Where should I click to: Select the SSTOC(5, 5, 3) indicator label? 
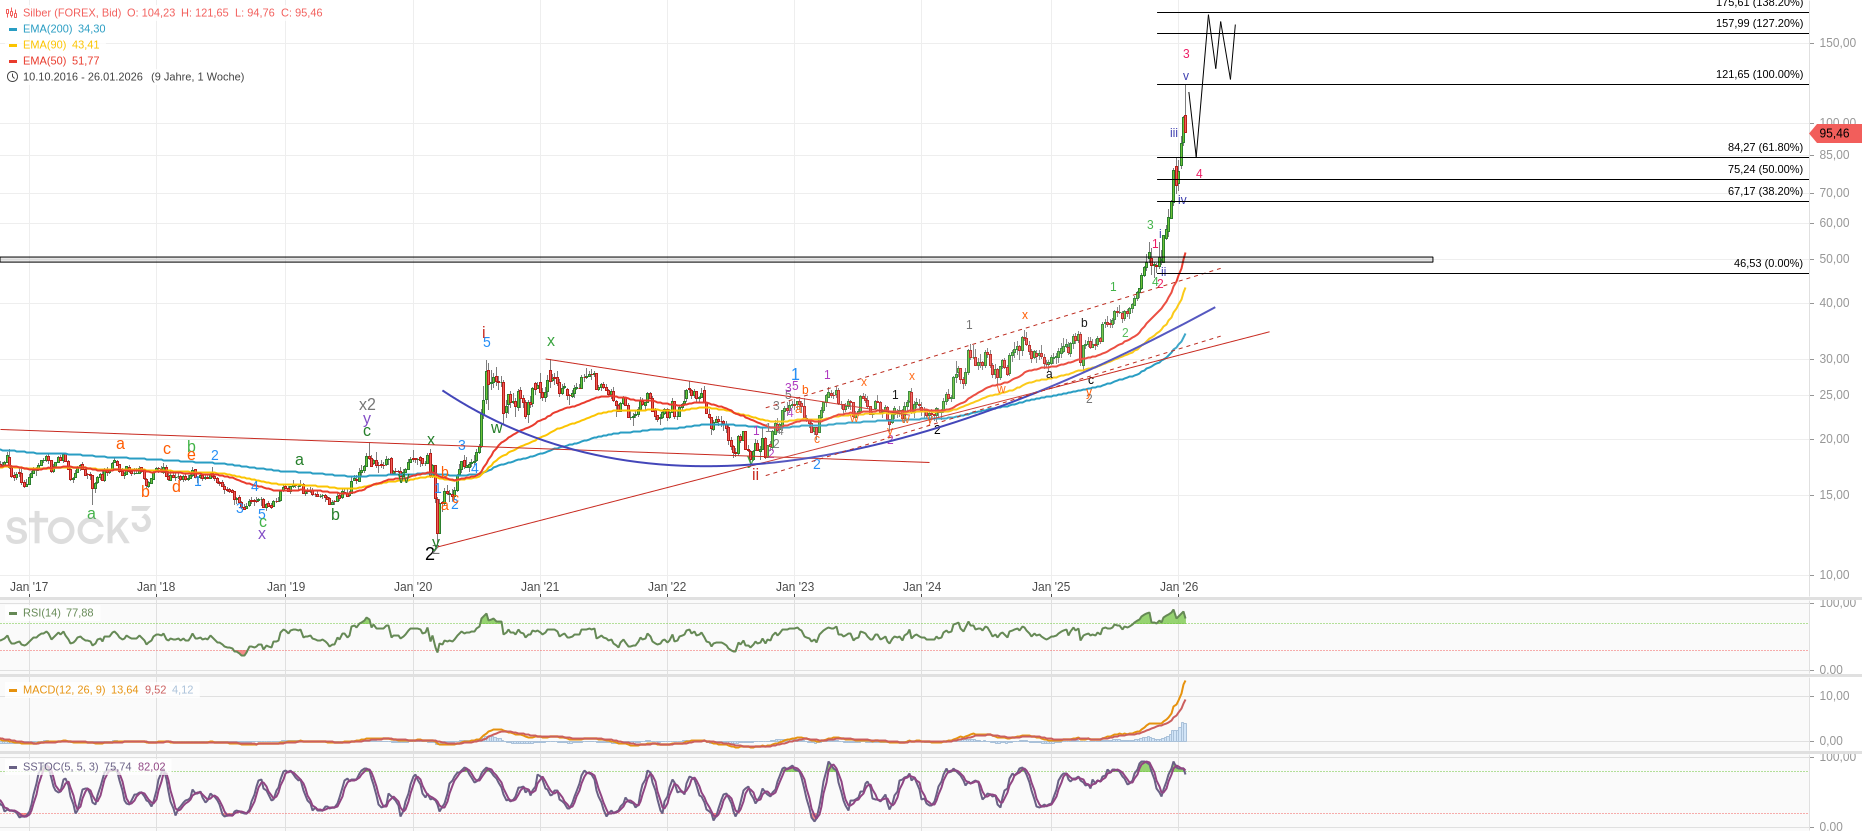(x=61, y=767)
